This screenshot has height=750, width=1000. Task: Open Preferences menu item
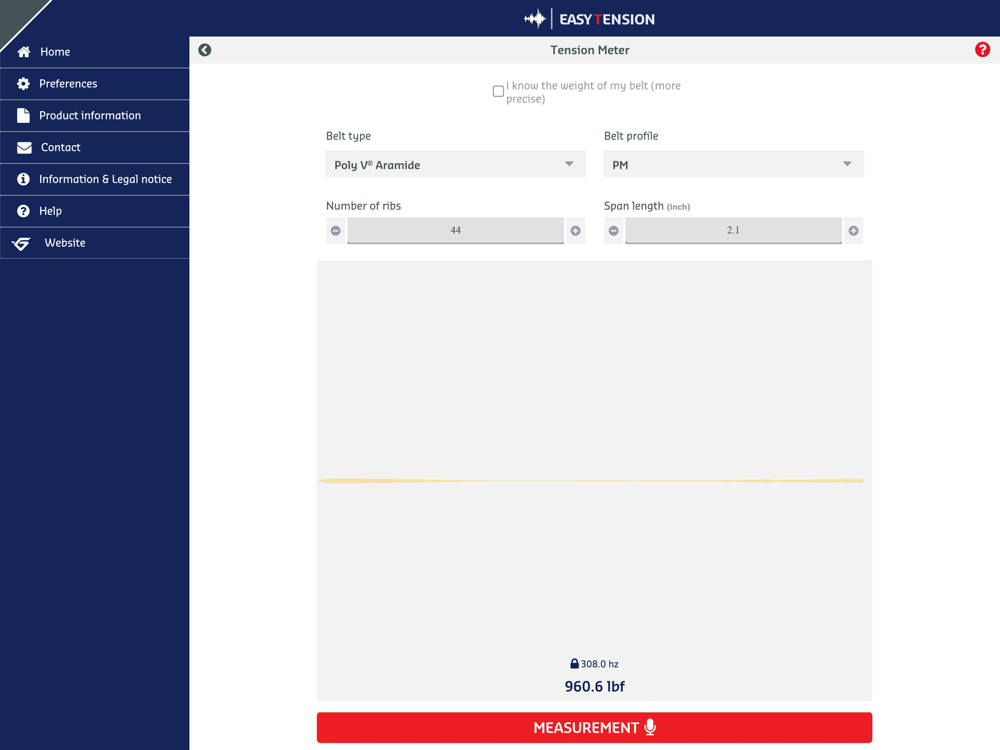pyautogui.click(x=94, y=84)
